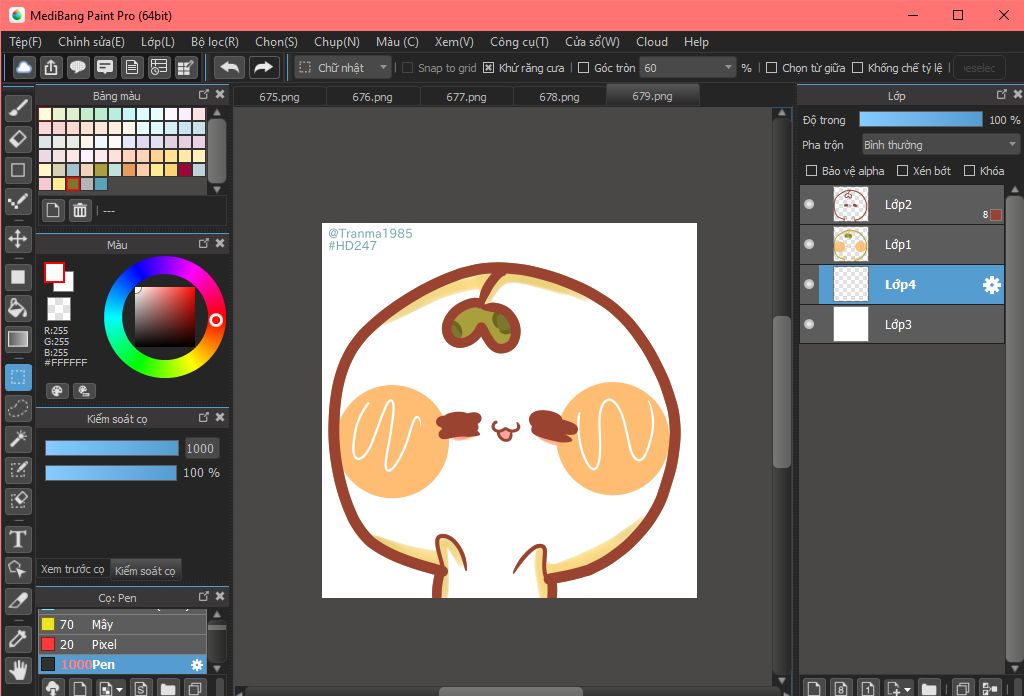1024x696 pixels.
Task: Switch to the 677.png tab
Action: coord(466,97)
